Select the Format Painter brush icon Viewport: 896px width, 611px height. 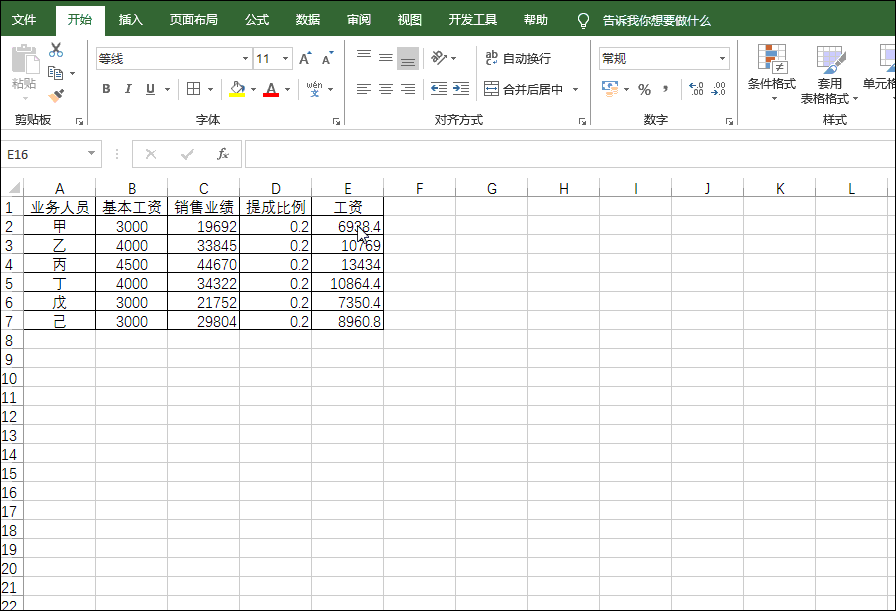[56, 95]
